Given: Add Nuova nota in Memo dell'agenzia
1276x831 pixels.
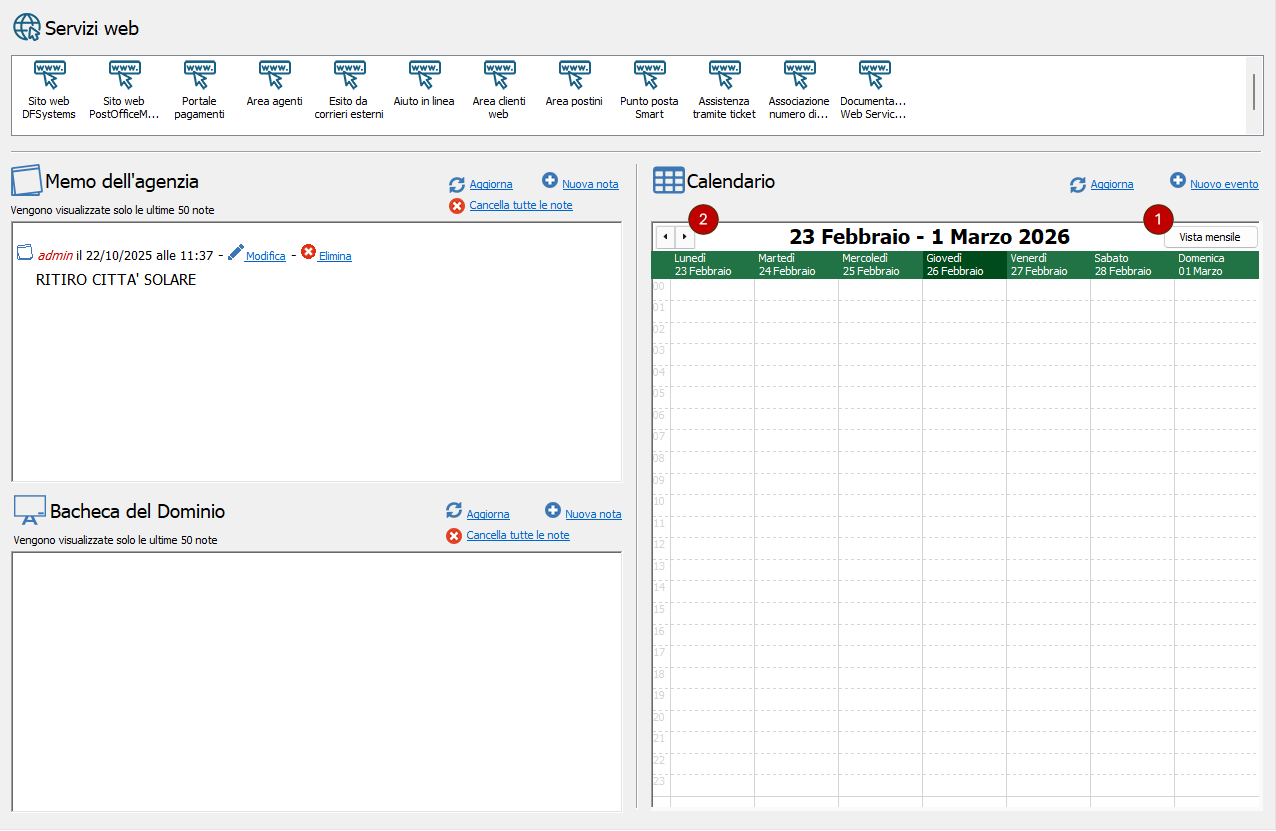Looking at the screenshot, I should click(590, 184).
